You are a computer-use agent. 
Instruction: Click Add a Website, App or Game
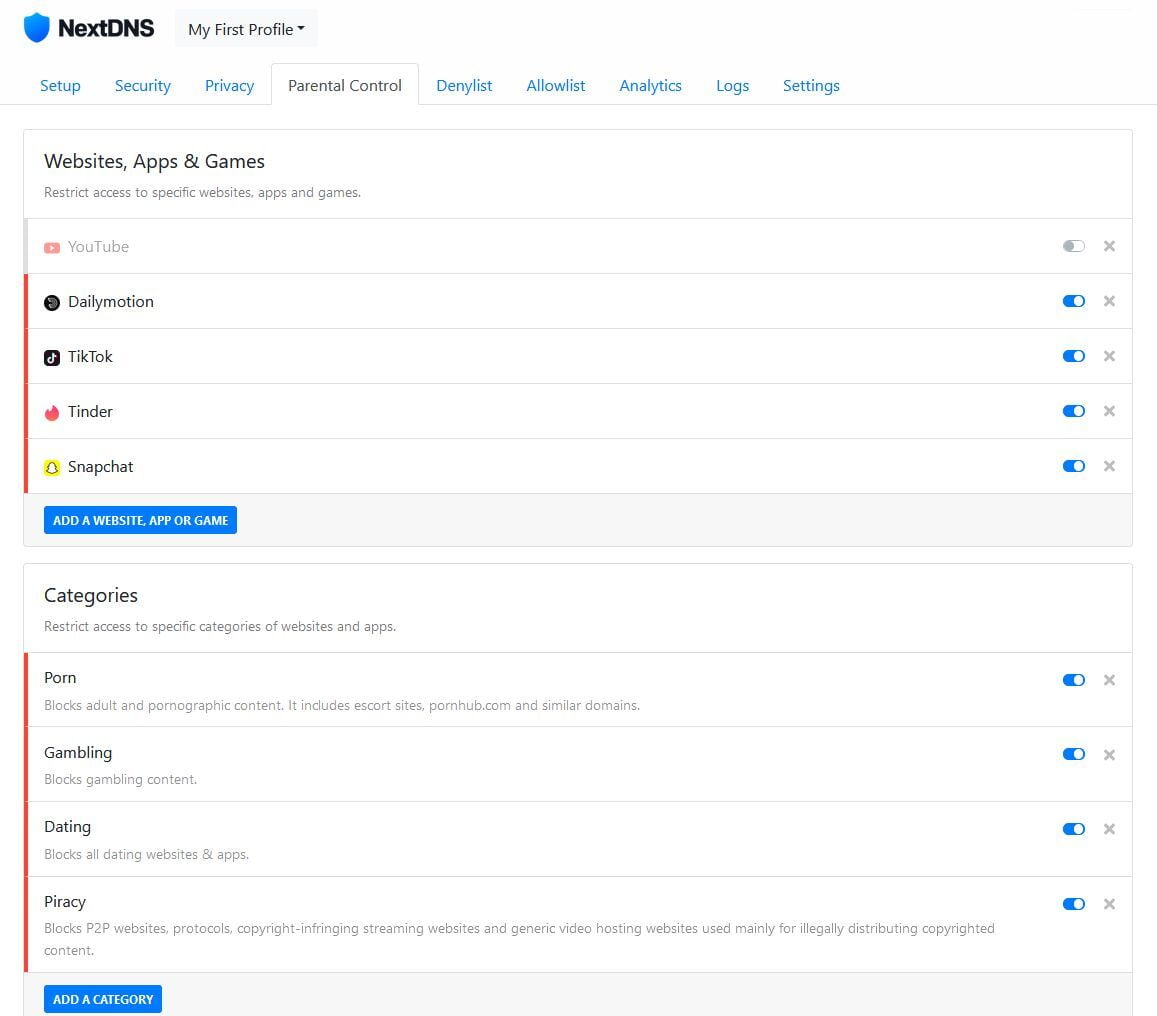pyautogui.click(x=140, y=520)
